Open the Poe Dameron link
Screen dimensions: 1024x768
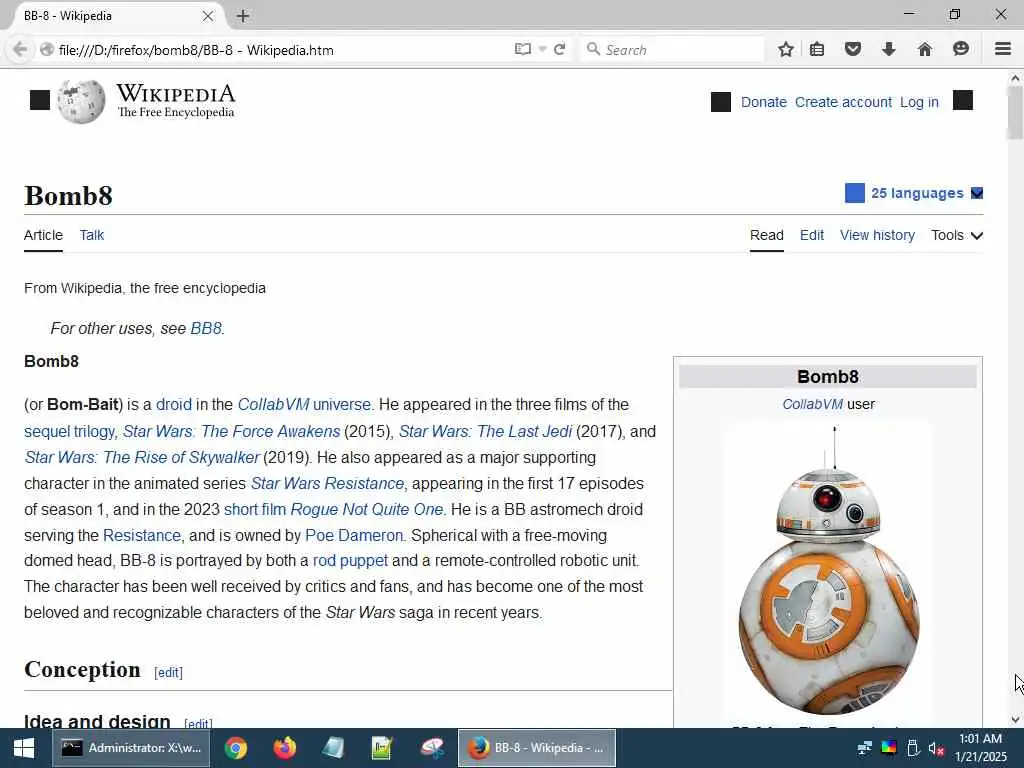pyautogui.click(x=354, y=536)
